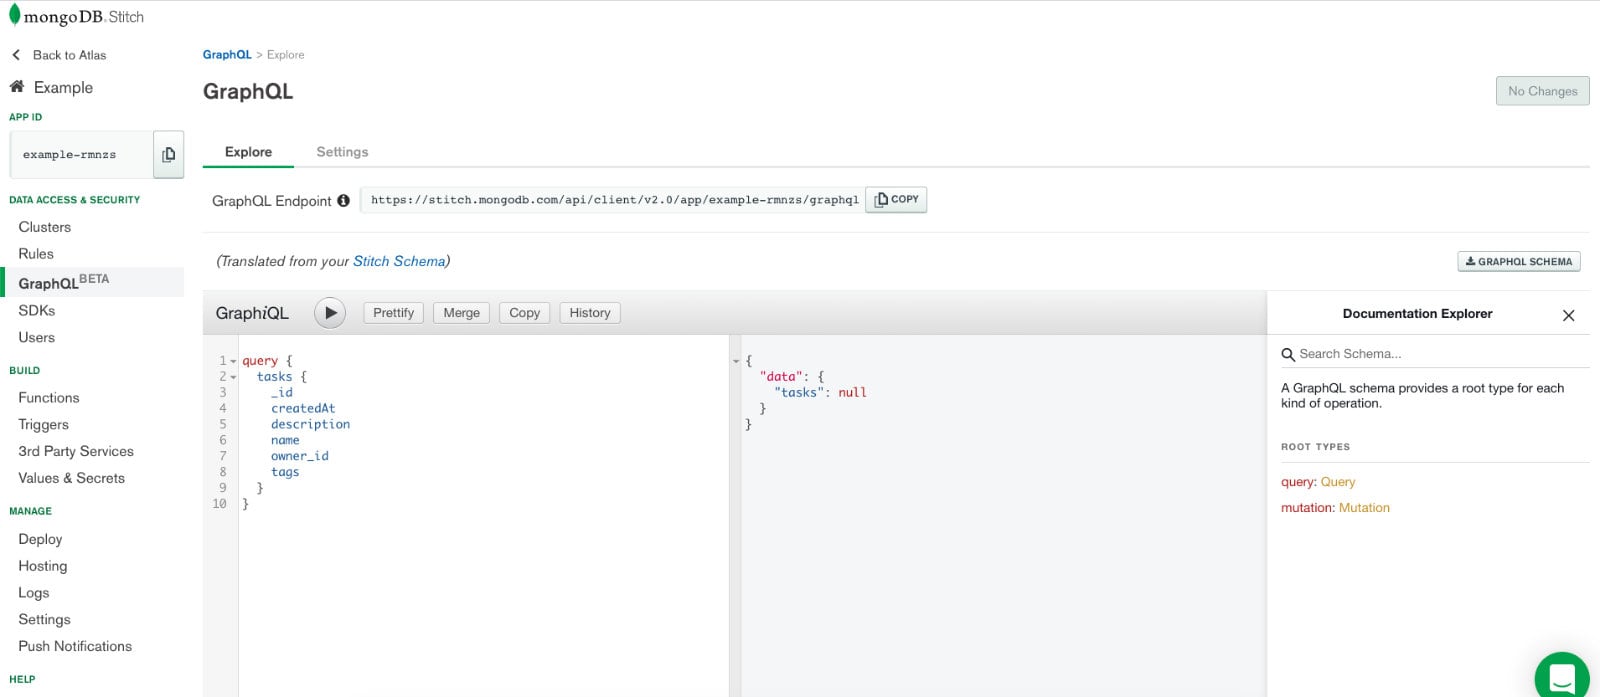The width and height of the screenshot is (1600, 697).
Task: Open Users in the sidebar
Action: 36,338
